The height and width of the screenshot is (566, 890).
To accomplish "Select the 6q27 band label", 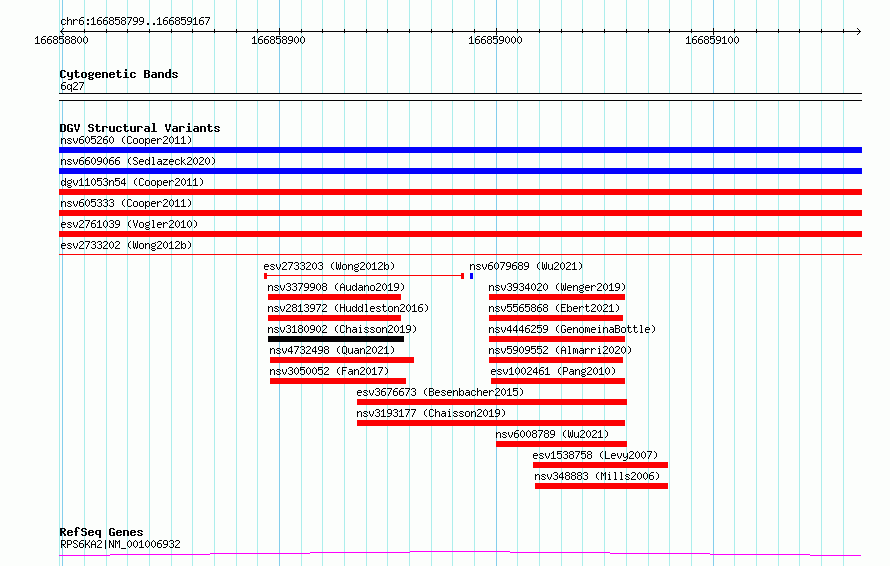I will [x=72, y=86].
